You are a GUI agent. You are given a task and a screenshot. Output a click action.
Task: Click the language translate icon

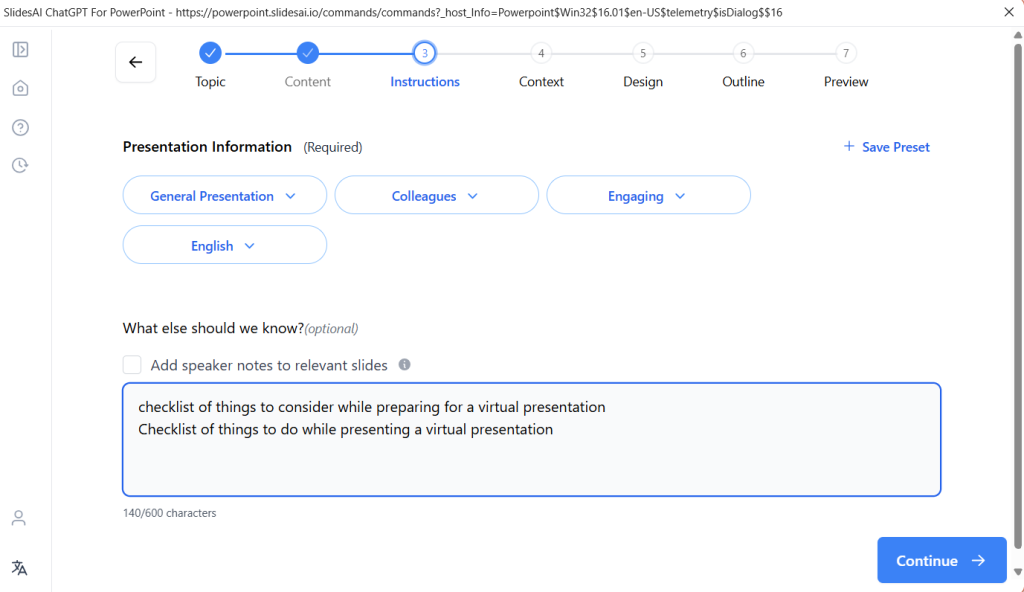pyautogui.click(x=19, y=568)
